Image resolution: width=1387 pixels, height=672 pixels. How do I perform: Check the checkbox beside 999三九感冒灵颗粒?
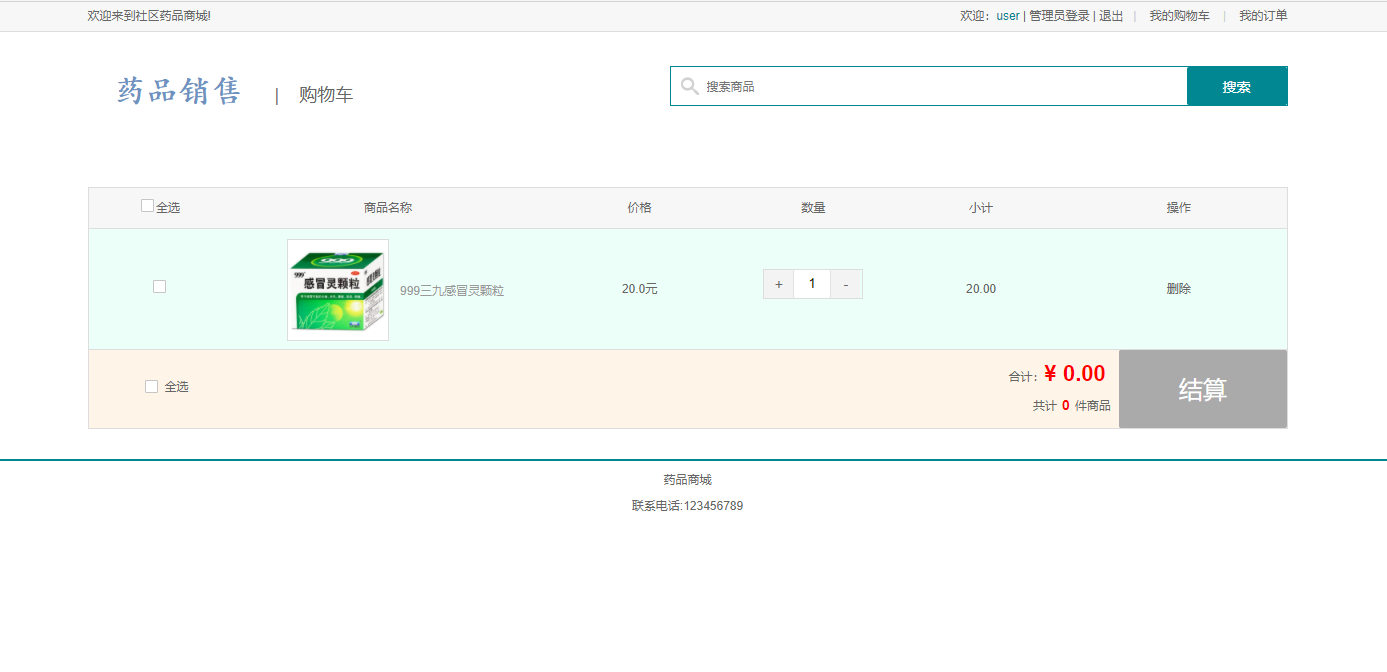(x=159, y=286)
